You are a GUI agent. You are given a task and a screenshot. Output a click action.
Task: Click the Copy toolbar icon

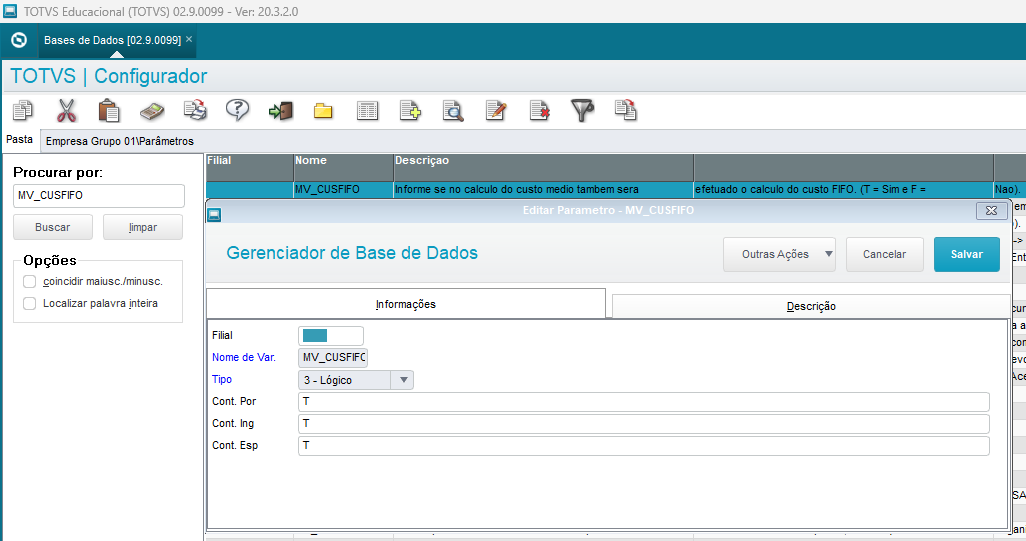point(23,111)
